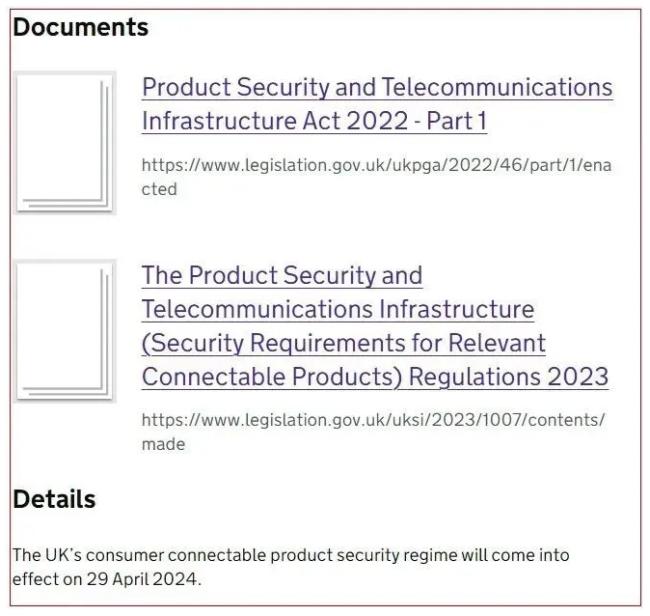Click the words "Infrastructure Act 2022 - Part 1"

pyautogui.click(x=313, y=121)
